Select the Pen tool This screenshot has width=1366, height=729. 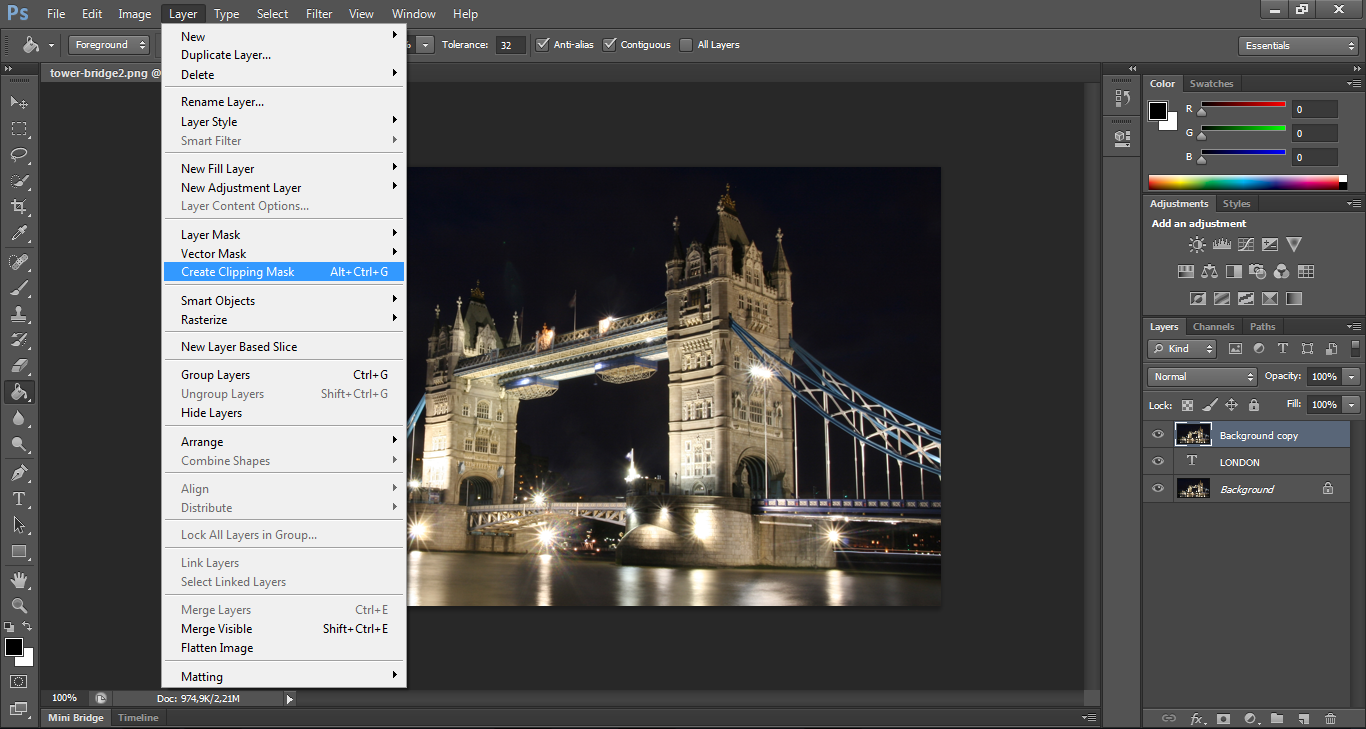click(19, 472)
